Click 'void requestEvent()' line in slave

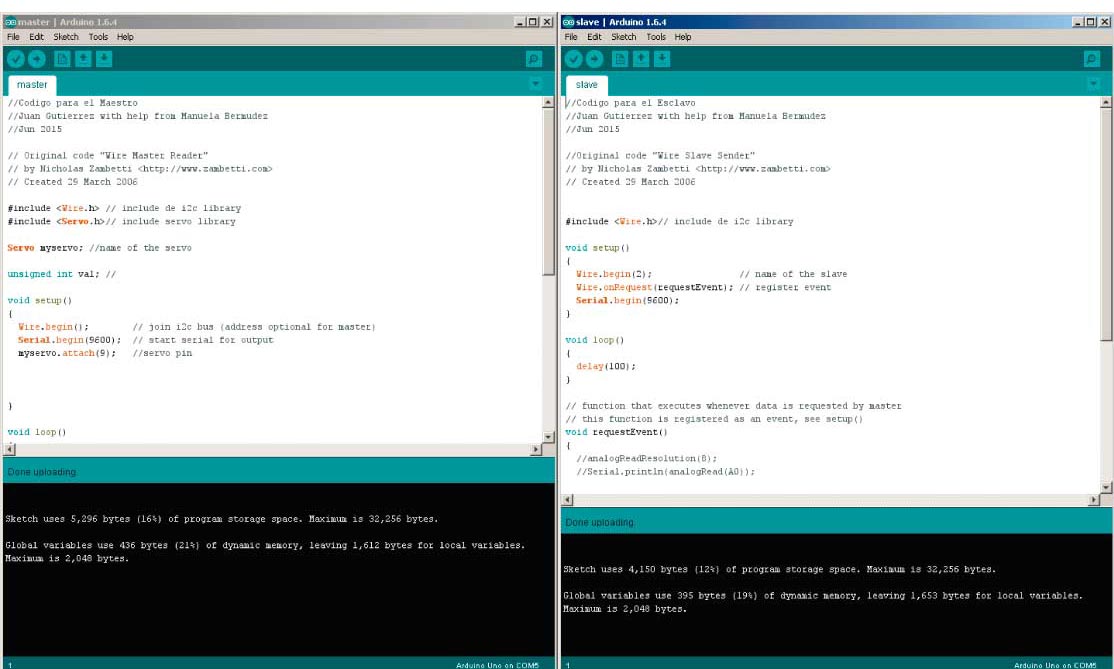click(617, 432)
